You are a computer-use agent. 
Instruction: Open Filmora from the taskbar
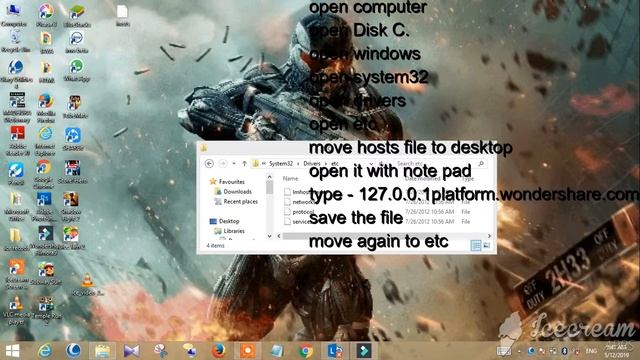click(x=364, y=351)
